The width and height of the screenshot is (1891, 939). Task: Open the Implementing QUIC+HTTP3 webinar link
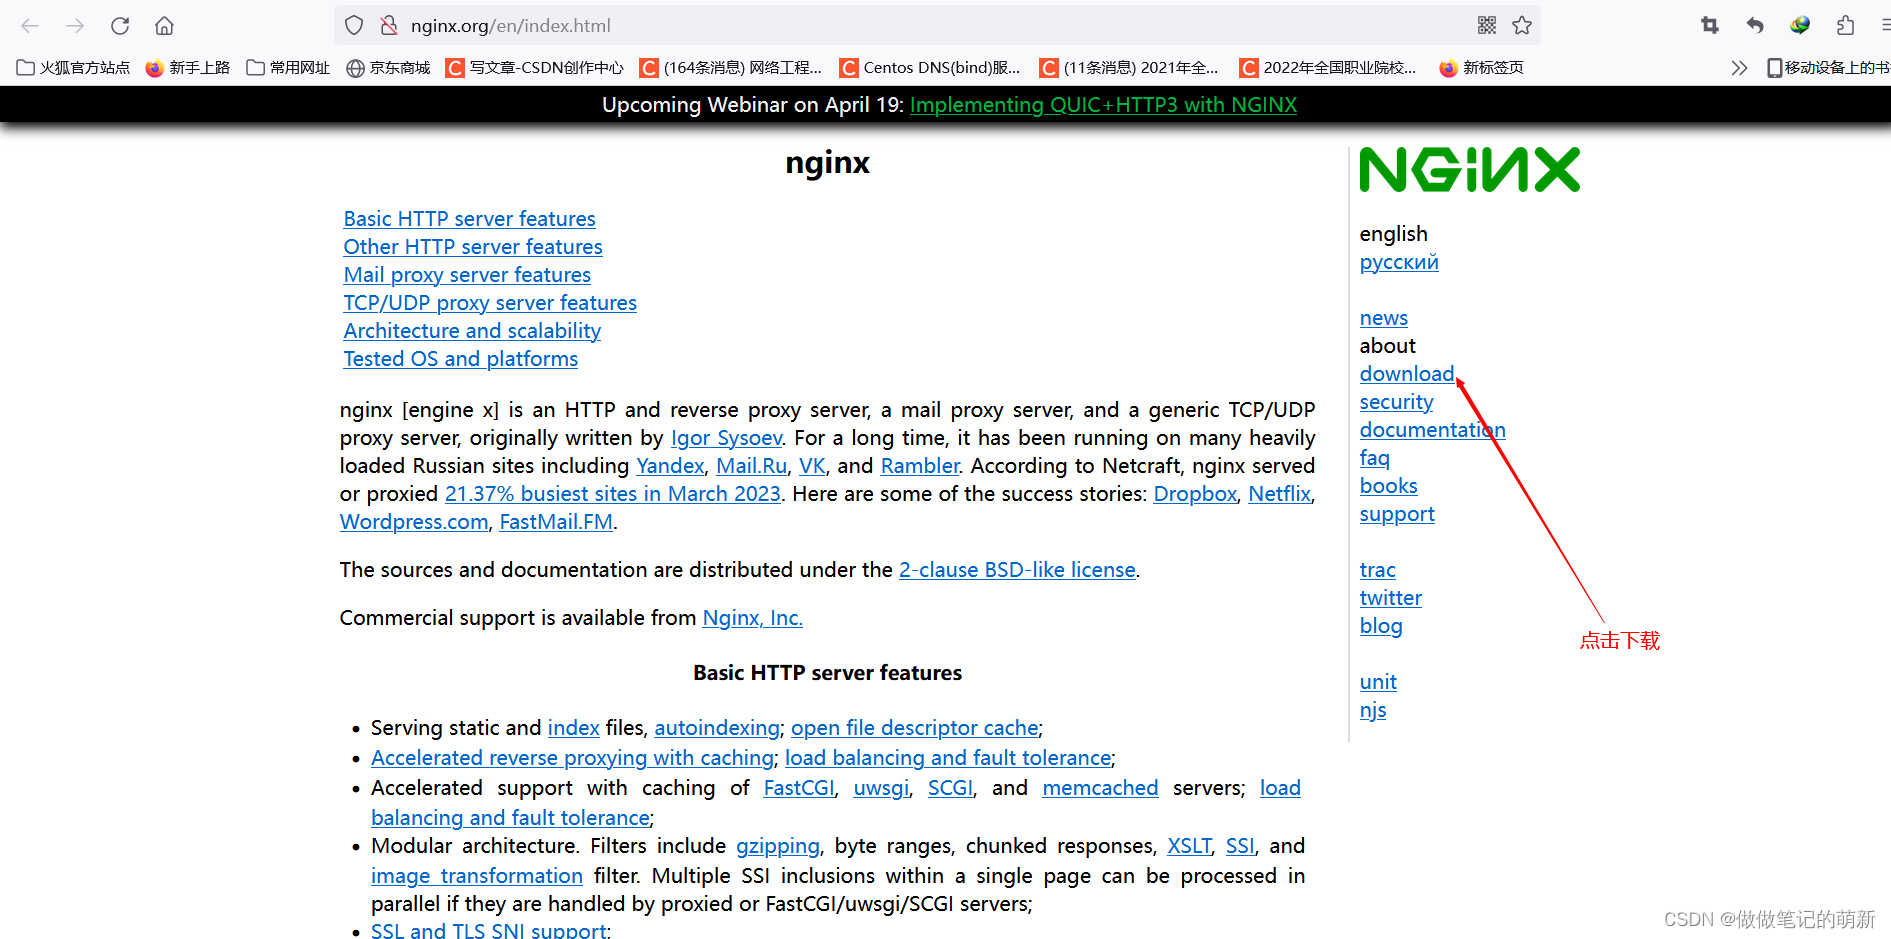coord(1103,105)
